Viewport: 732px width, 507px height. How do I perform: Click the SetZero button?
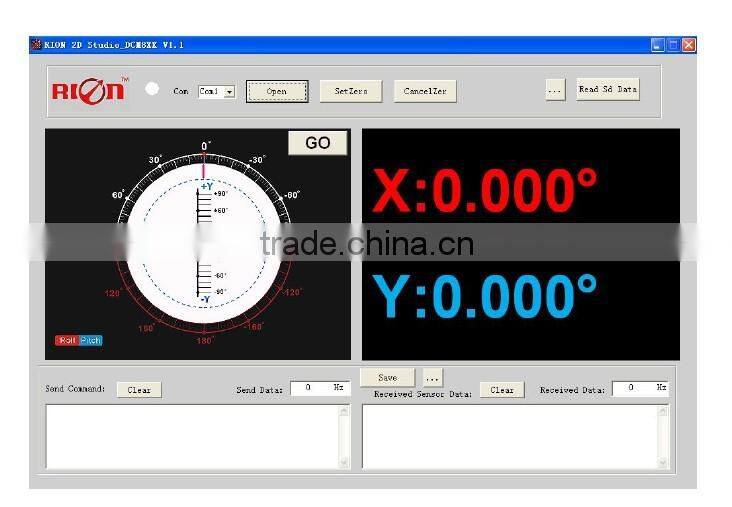pos(350,91)
